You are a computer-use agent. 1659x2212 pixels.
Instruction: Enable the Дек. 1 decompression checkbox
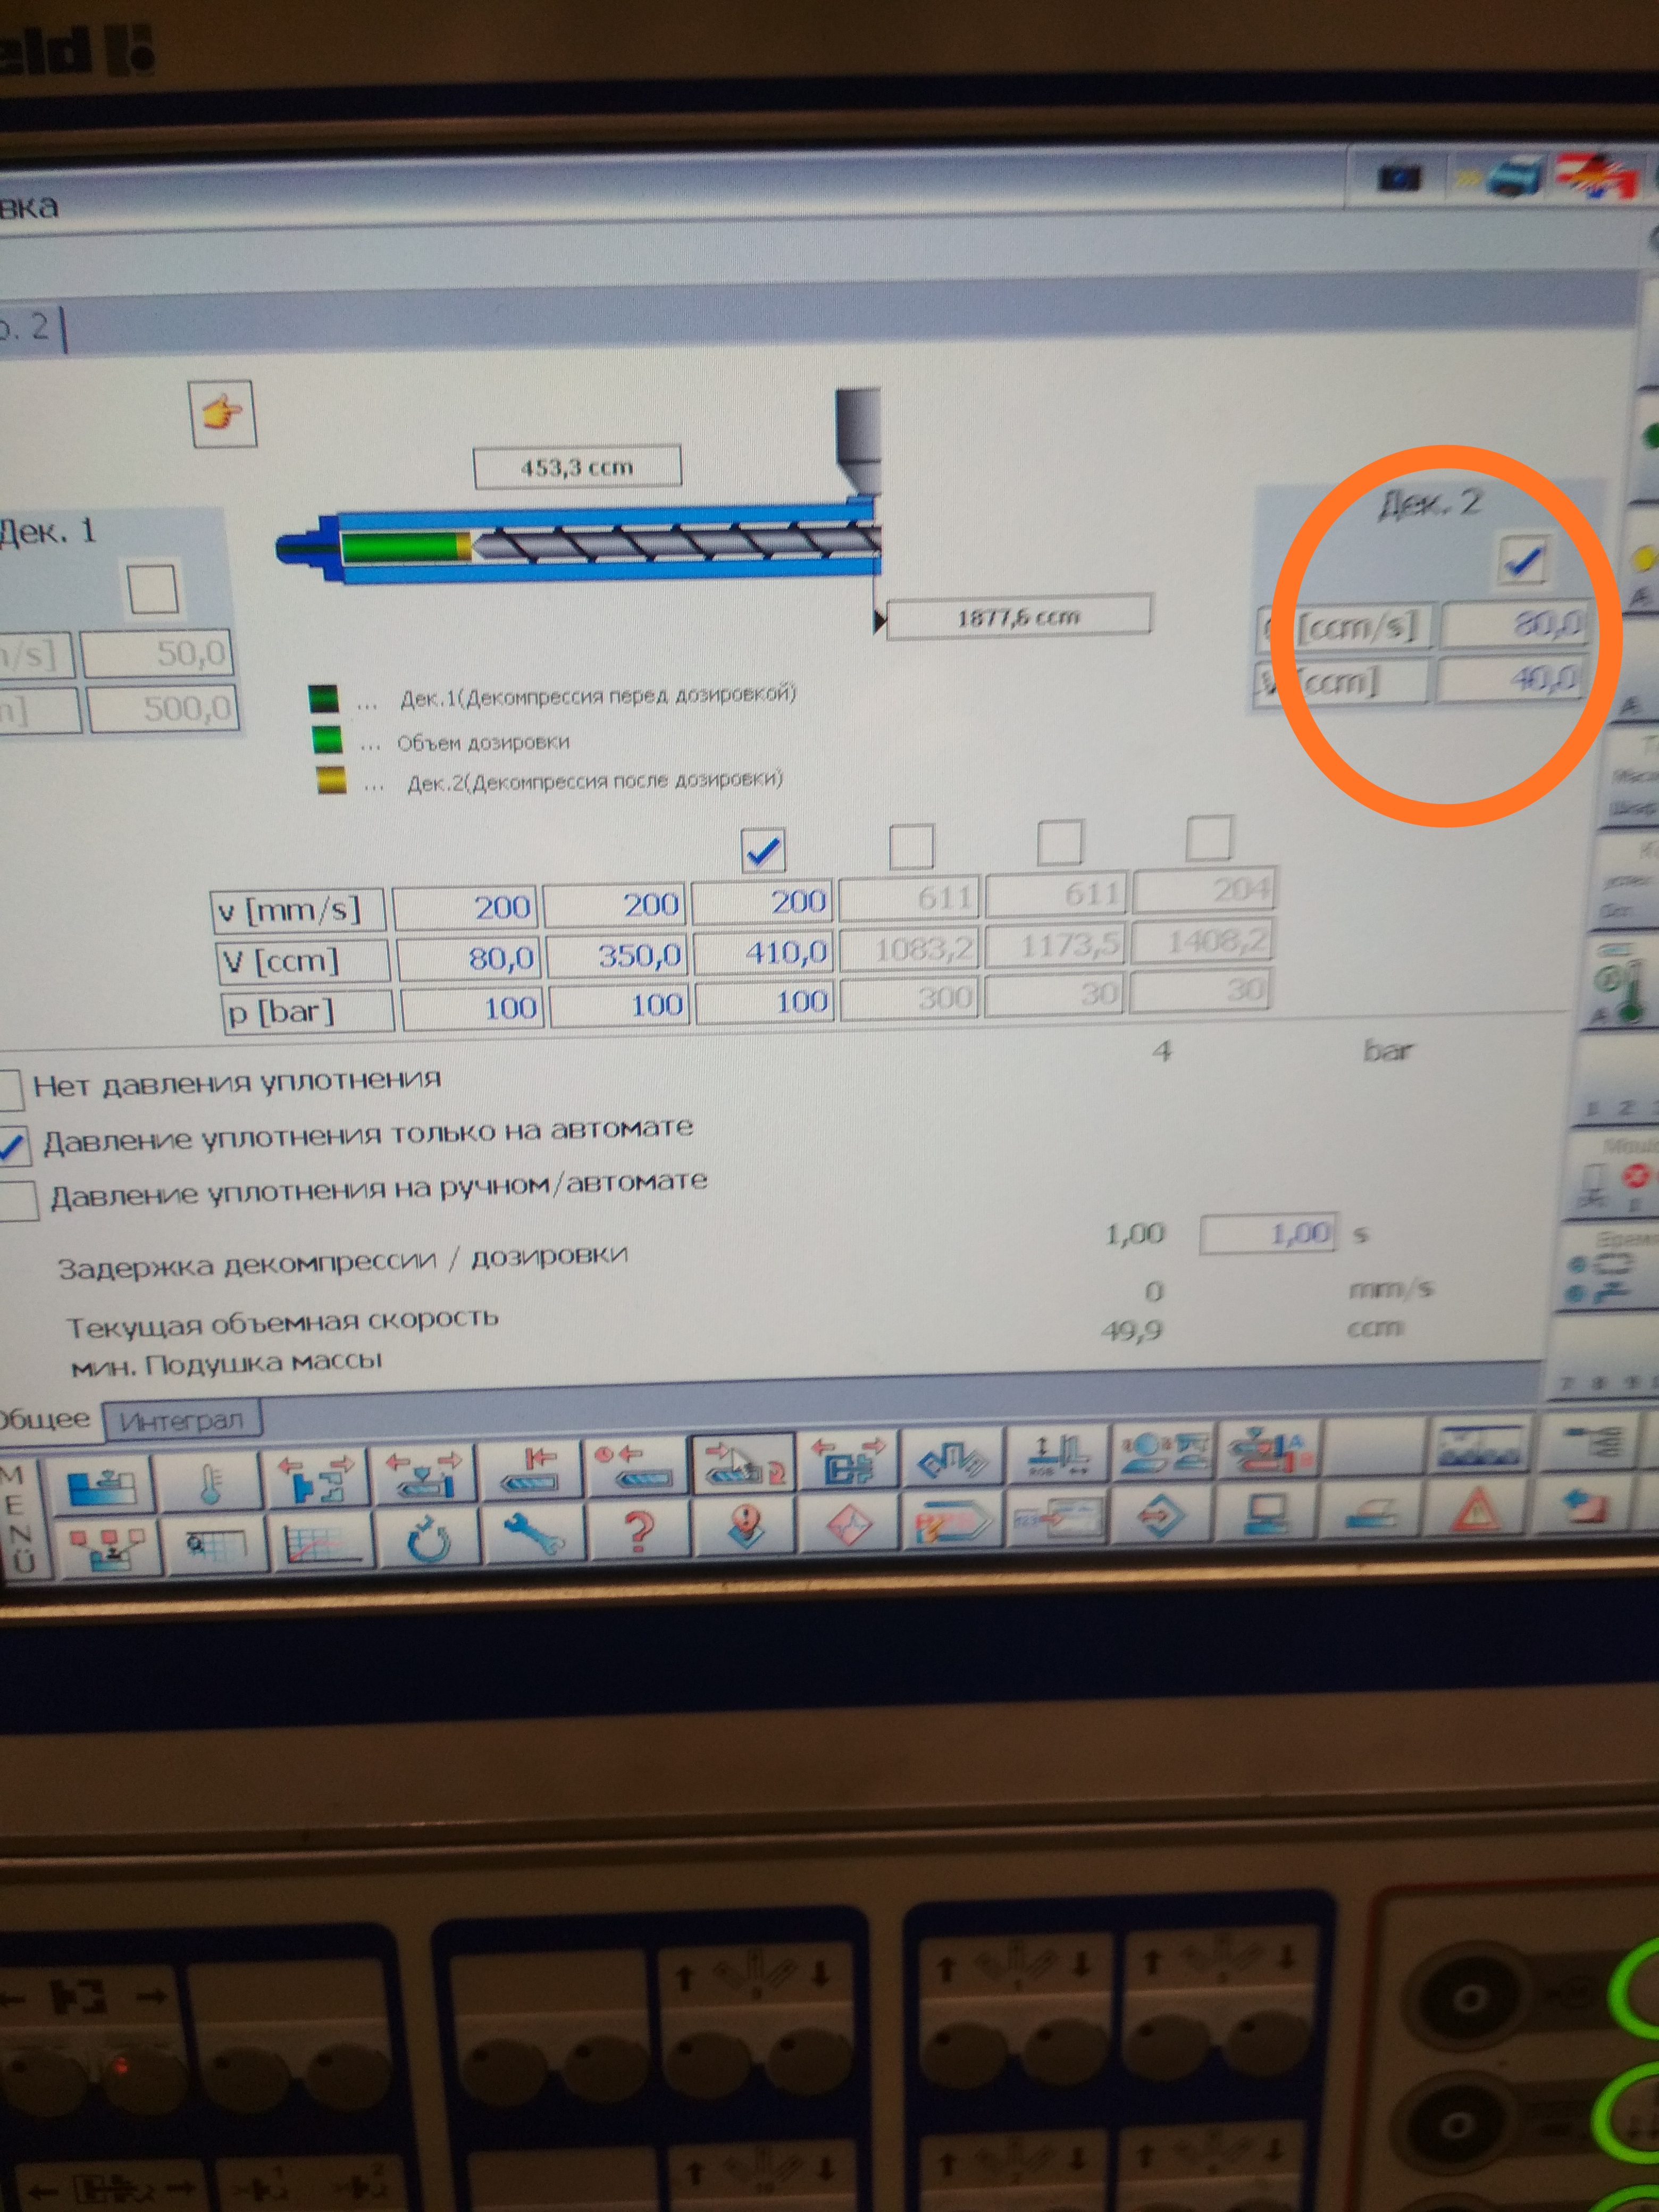[x=153, y=589]
